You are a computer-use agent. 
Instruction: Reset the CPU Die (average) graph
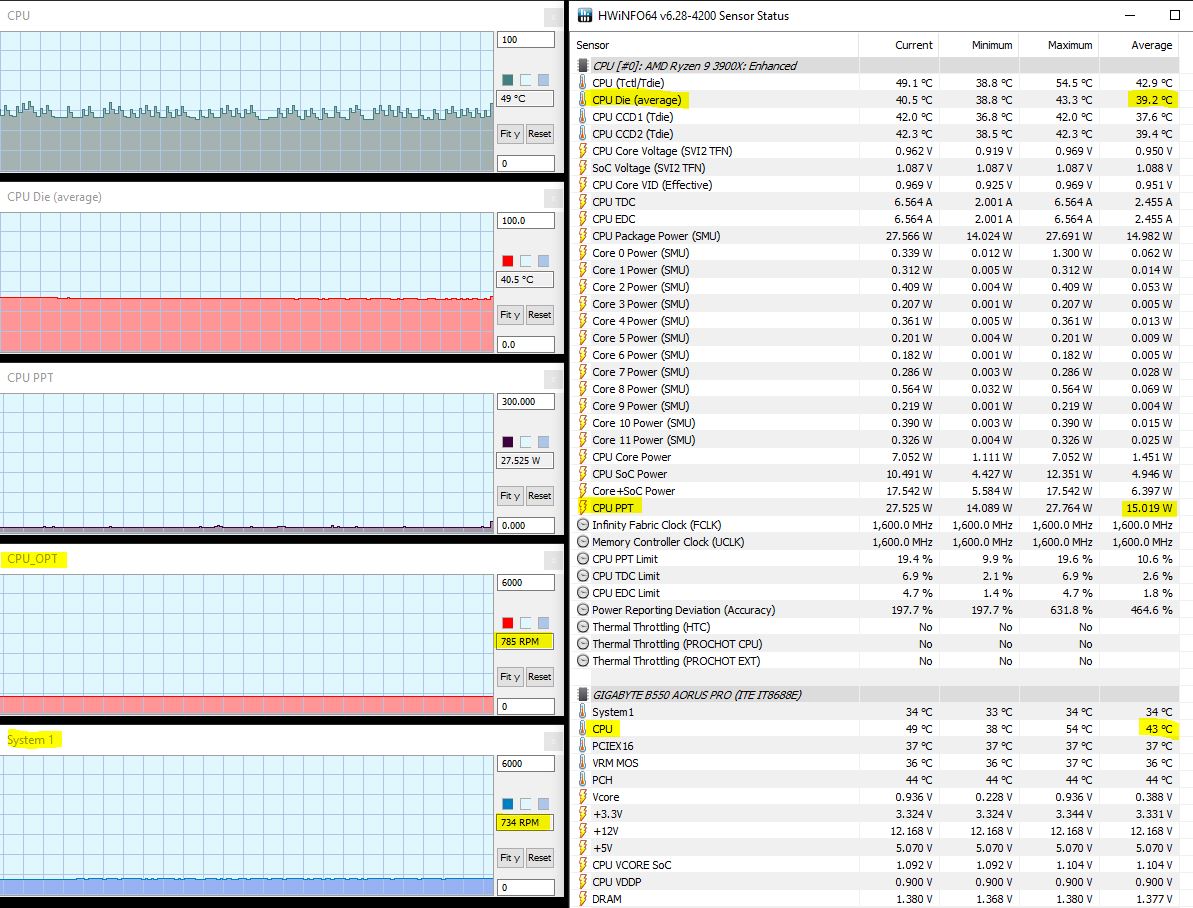(x=539, y=315)
